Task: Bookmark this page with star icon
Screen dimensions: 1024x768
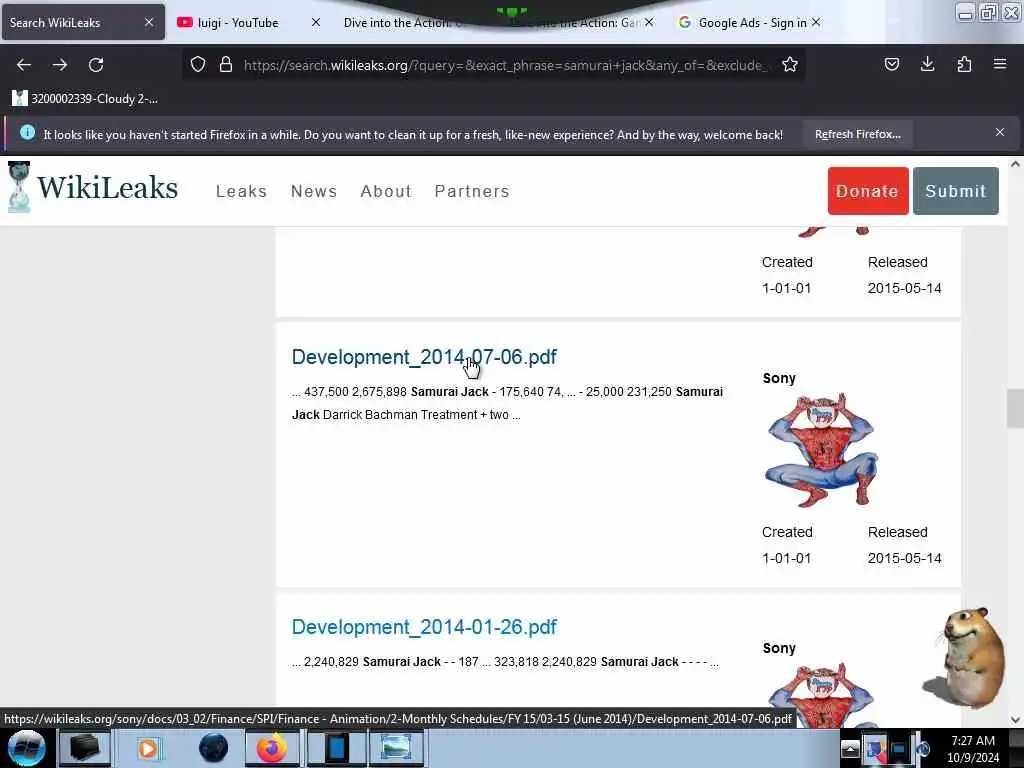Action: (x=790, y=64)
